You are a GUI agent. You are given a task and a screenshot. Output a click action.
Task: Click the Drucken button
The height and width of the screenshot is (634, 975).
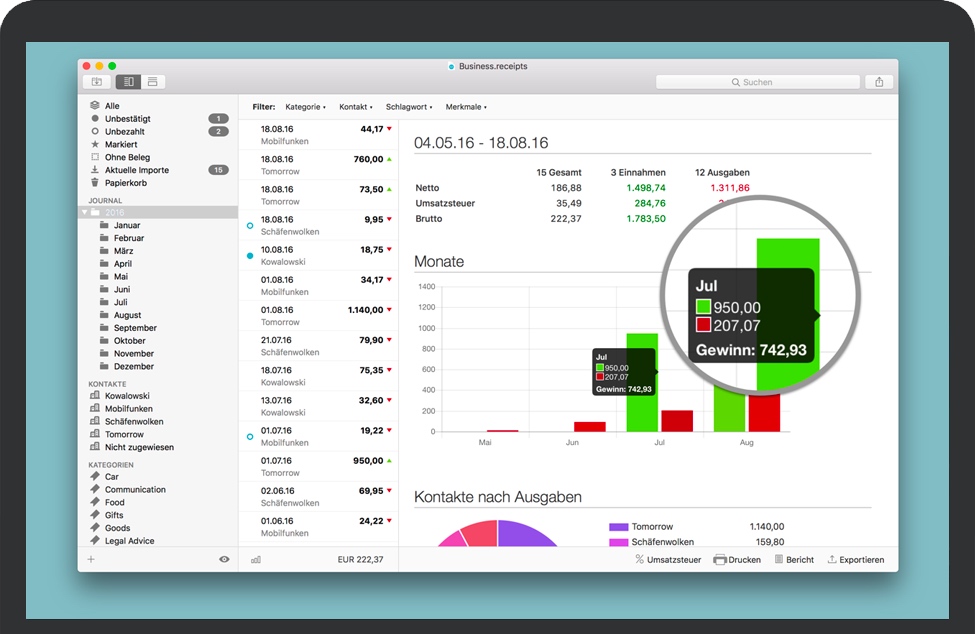[737, 560]
